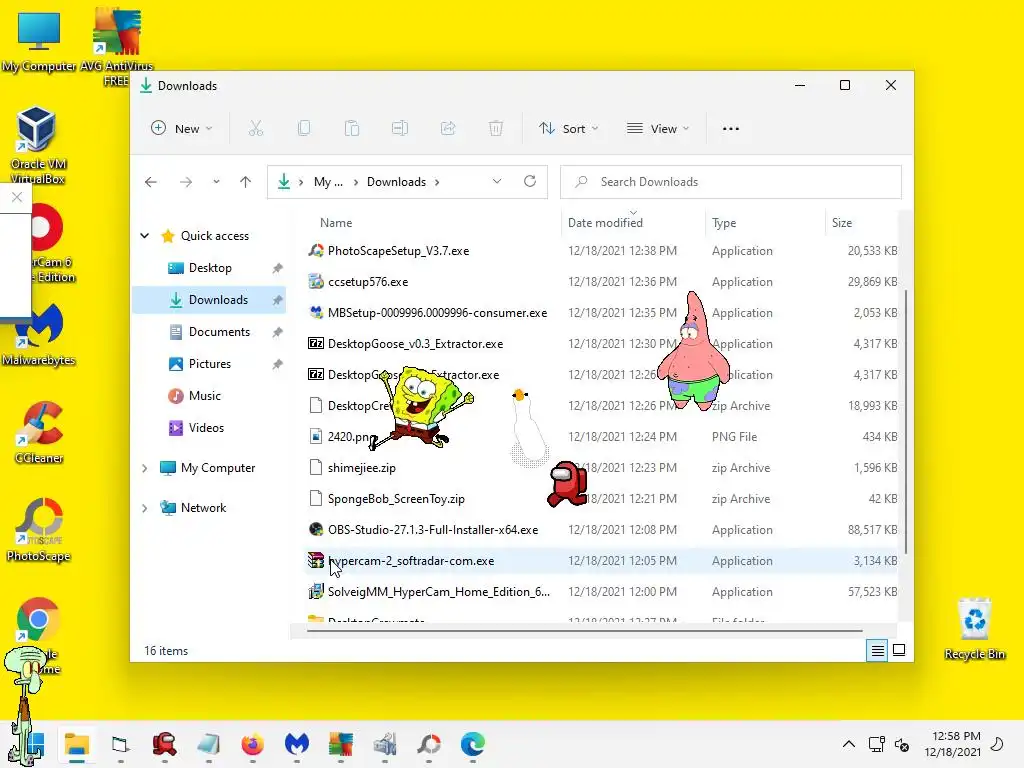Click Firefox icon in taskbar
The width and height of the screenshot is (1024, 768).
click(x=253, y=744)
